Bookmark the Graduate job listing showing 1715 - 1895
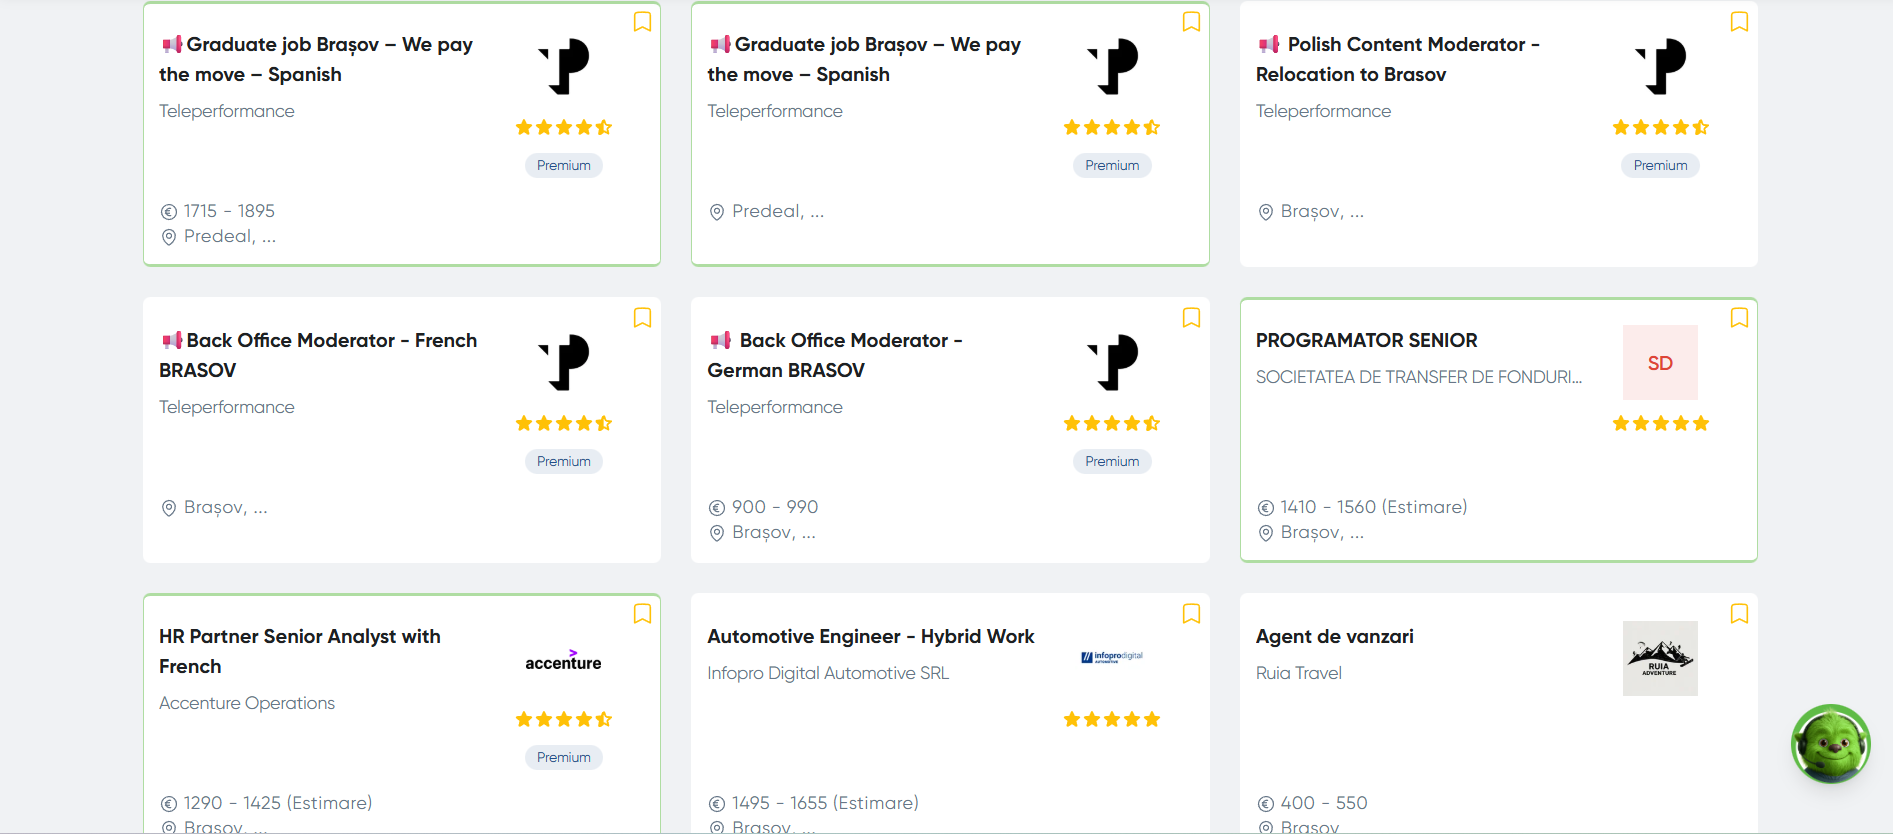Image resolution: width=1893 pixels, height=834 pixels. [642, 22]
